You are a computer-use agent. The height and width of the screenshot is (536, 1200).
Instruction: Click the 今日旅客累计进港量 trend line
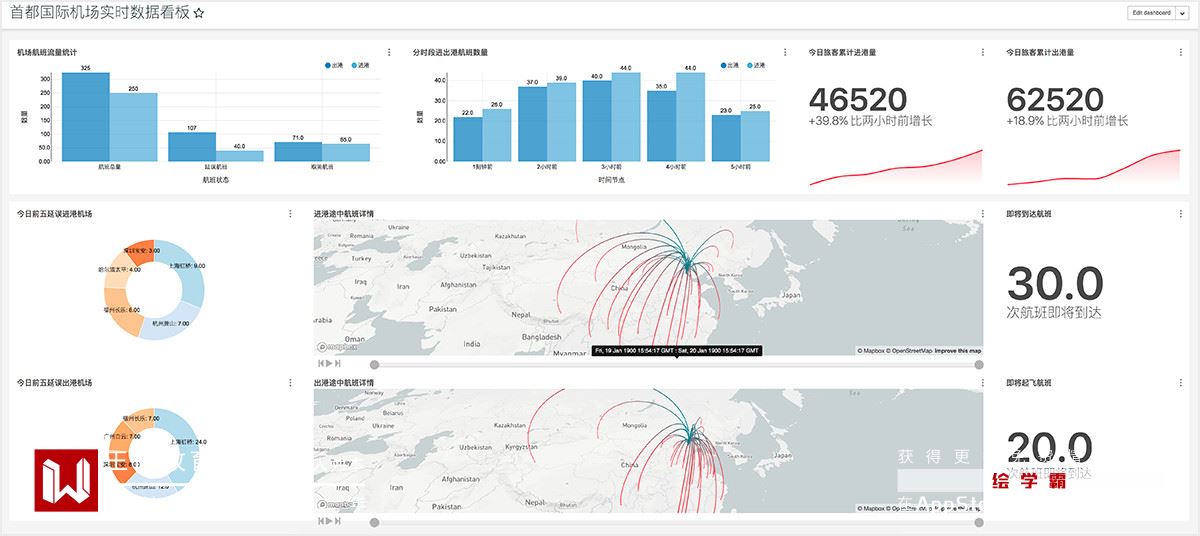[896, 169]
